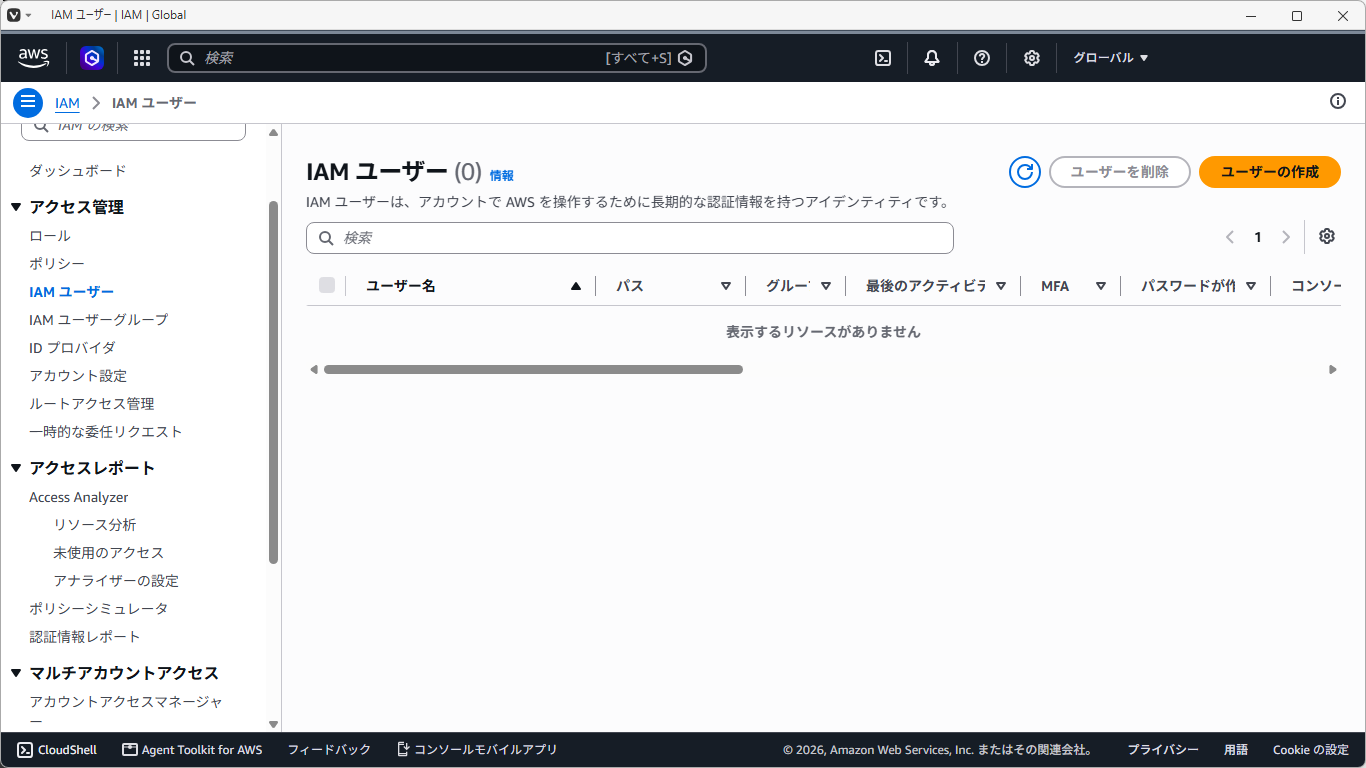Open アカウントアクセスマネージャー in the sidebar
Screen dimensions: 1366x768
click(x=126, y=711)
